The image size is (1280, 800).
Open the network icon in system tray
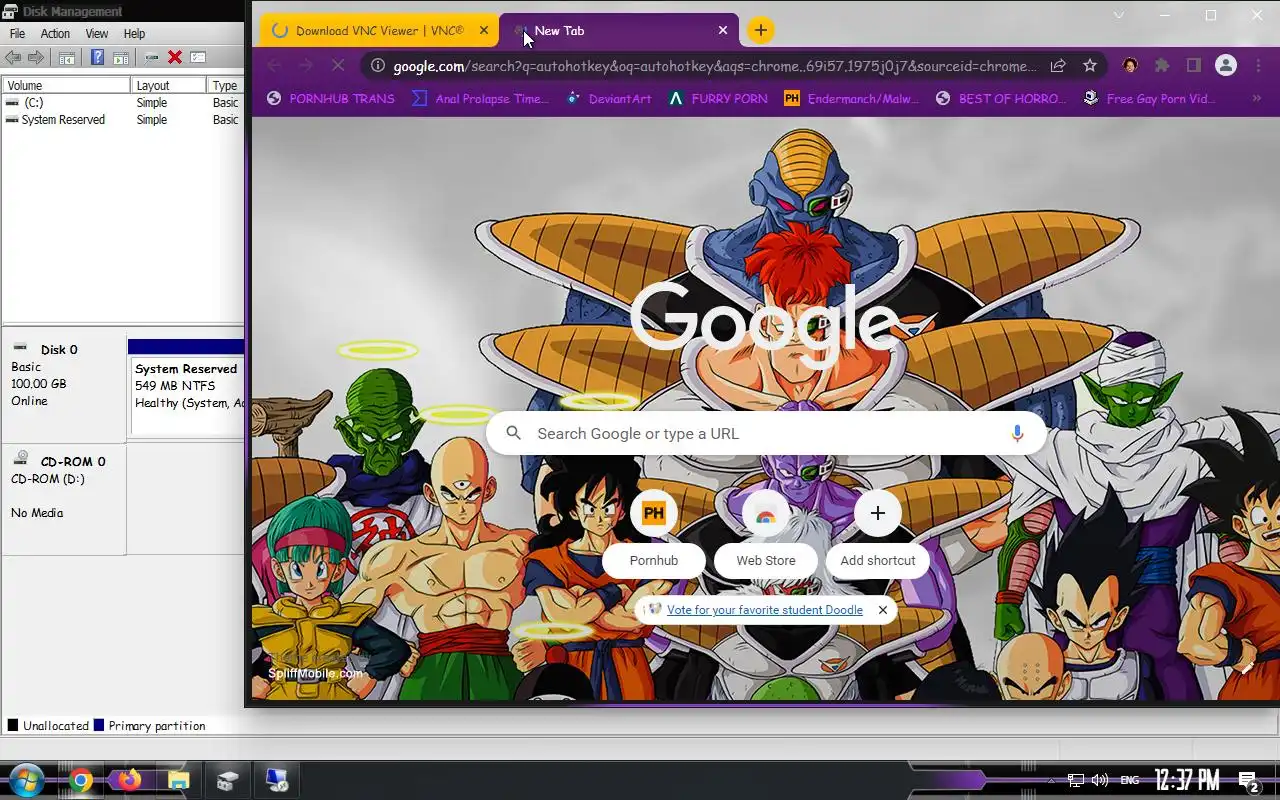click(1076, 780)
